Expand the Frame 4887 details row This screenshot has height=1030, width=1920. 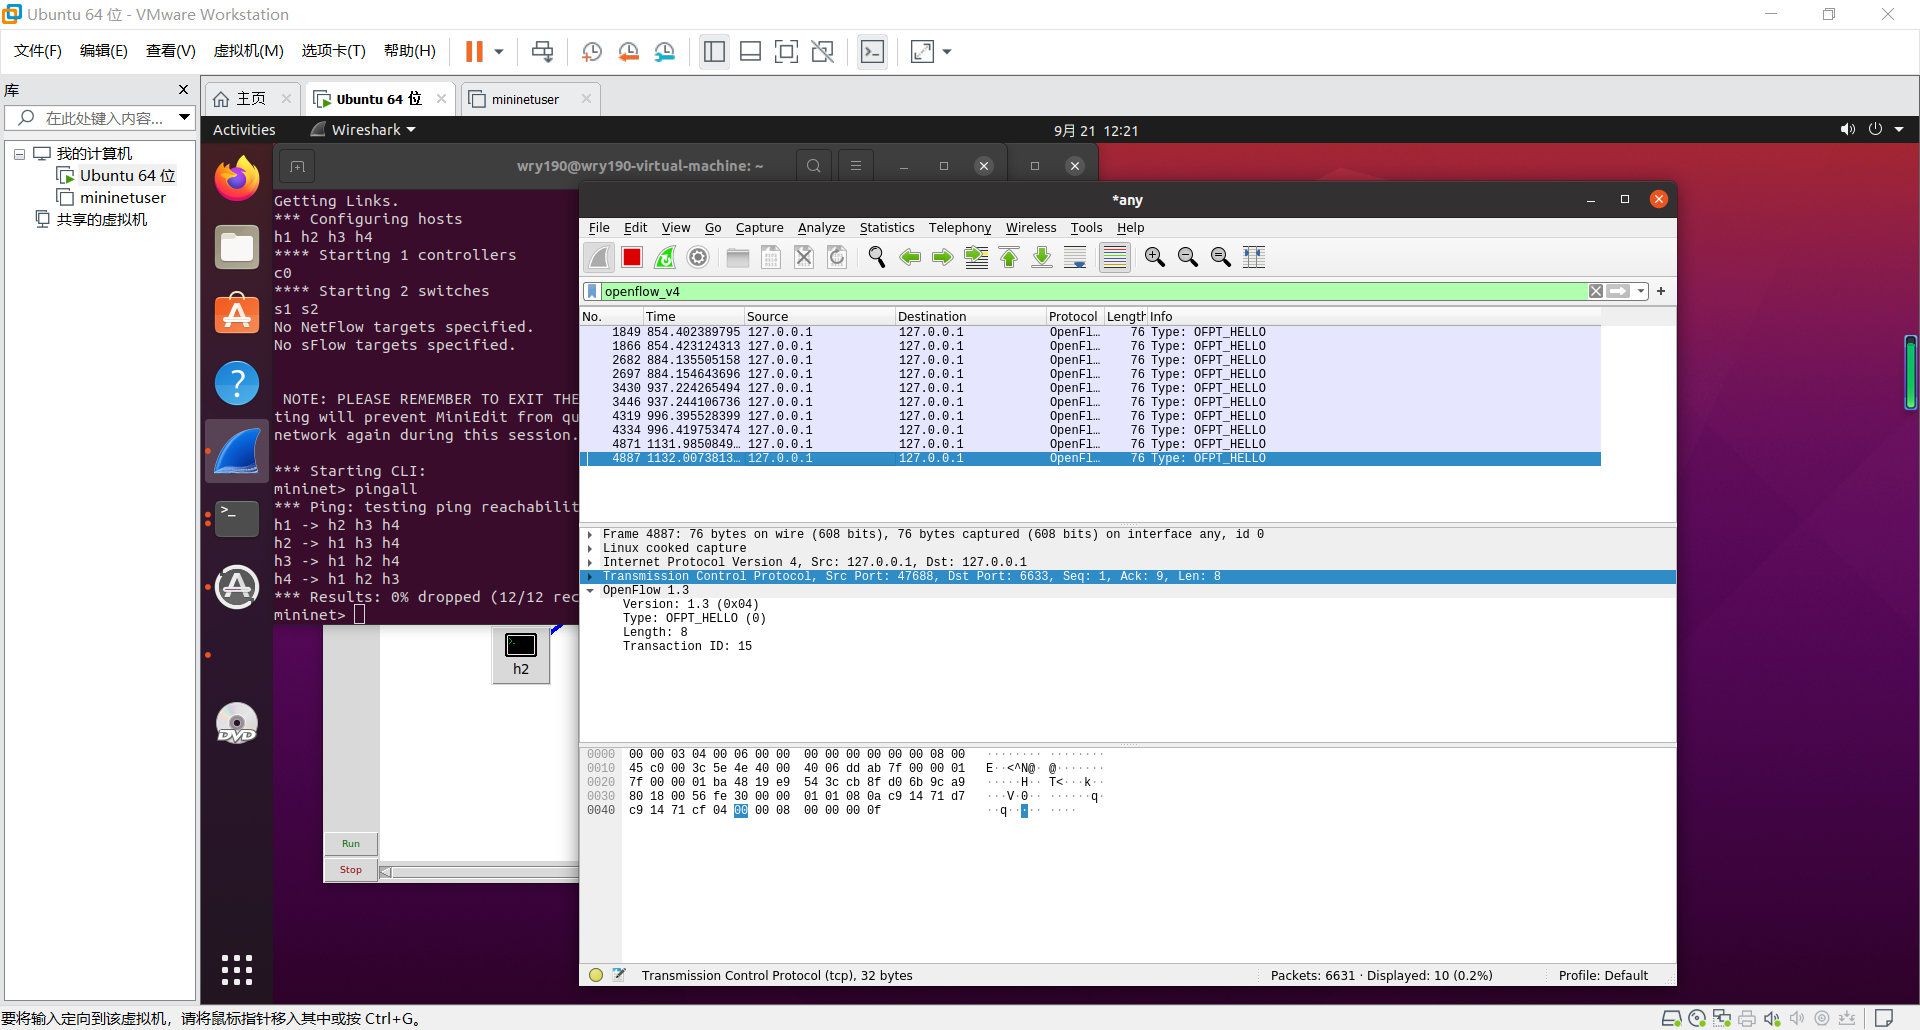point(590,535)
